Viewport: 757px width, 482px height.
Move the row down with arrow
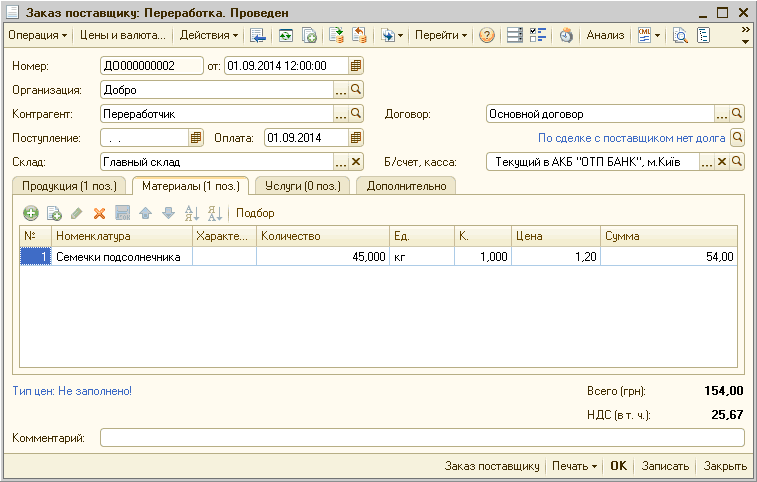(168, 213)
